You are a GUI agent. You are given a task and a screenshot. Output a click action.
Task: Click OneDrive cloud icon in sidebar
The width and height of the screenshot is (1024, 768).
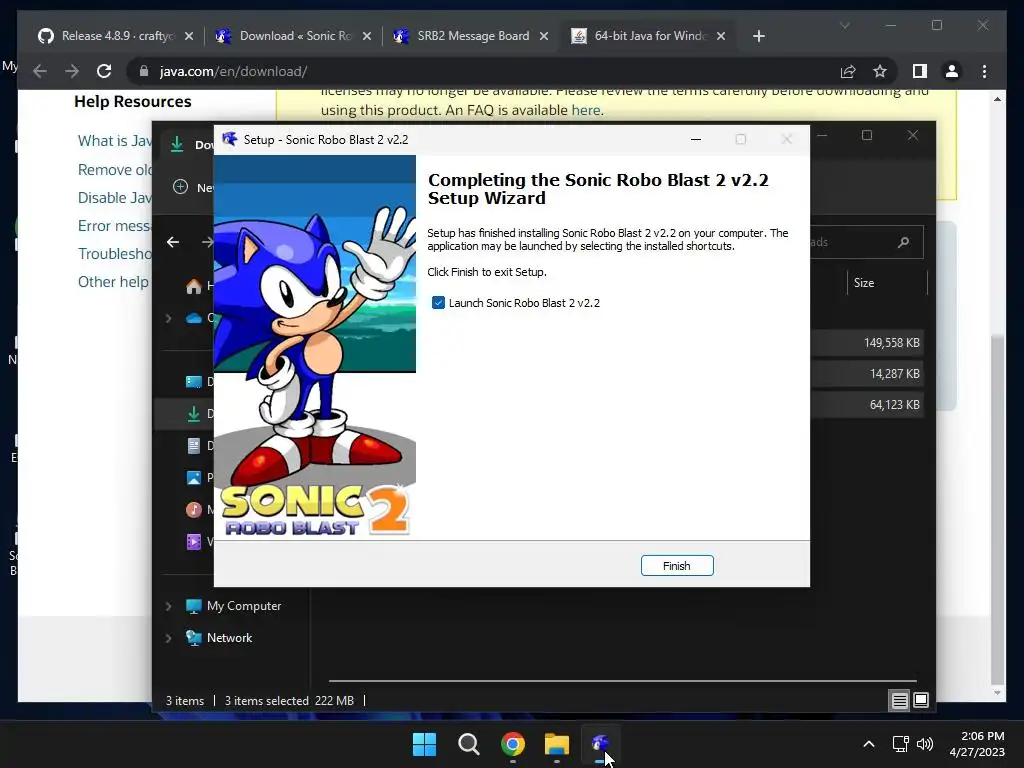coord(194,318)
